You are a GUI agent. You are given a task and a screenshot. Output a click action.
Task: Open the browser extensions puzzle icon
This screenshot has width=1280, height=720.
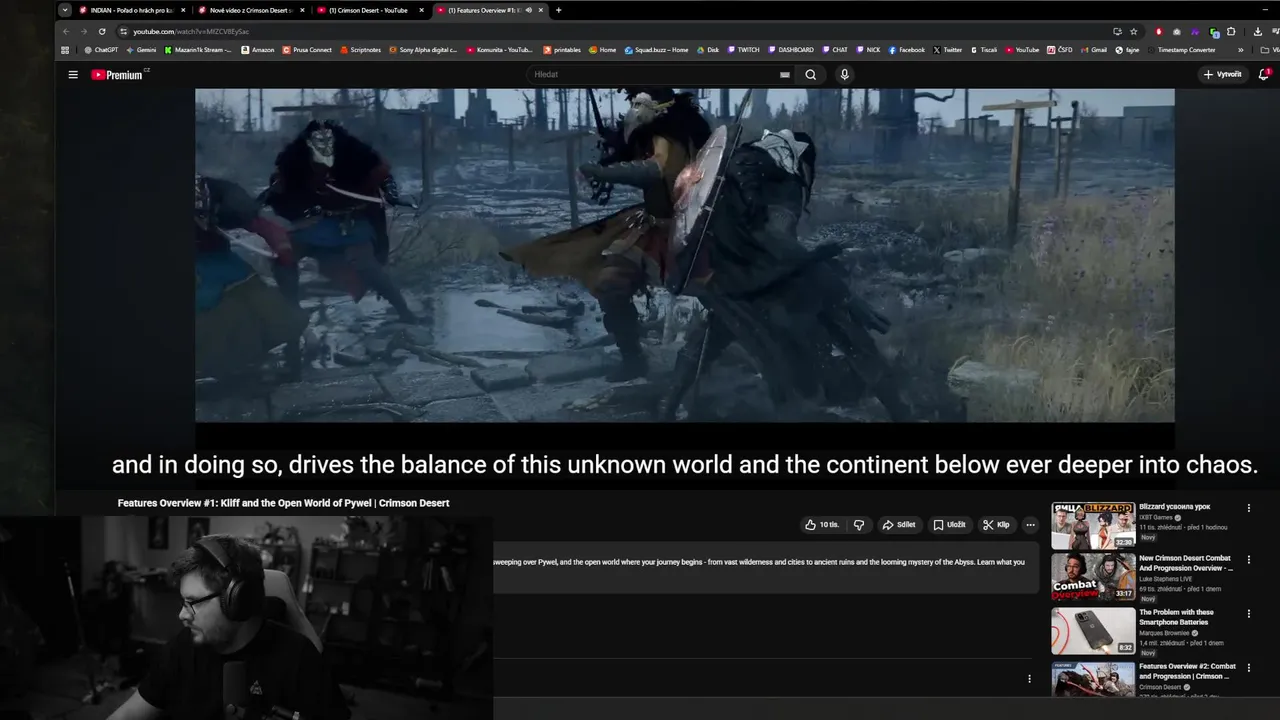(x=1231, y=31)
